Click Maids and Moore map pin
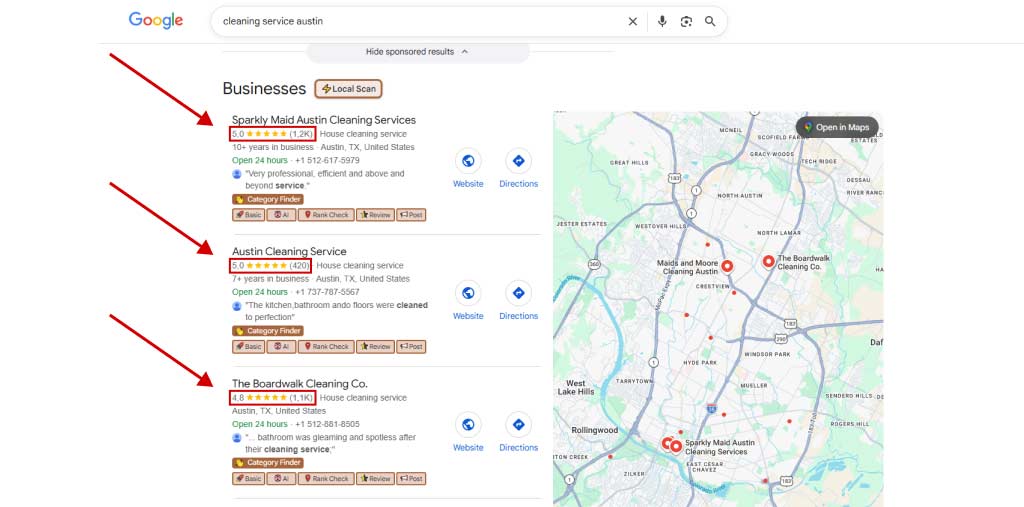Viewport: 1024px width, 507px height. 728,265
